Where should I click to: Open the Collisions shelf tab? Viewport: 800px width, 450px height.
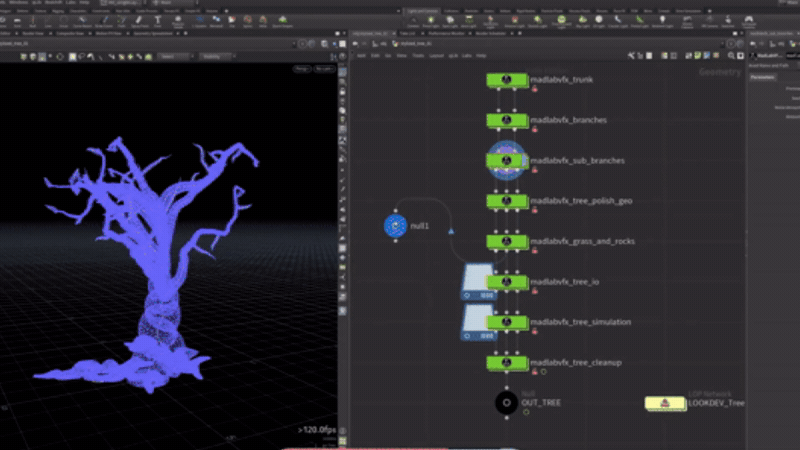(451, 11)
